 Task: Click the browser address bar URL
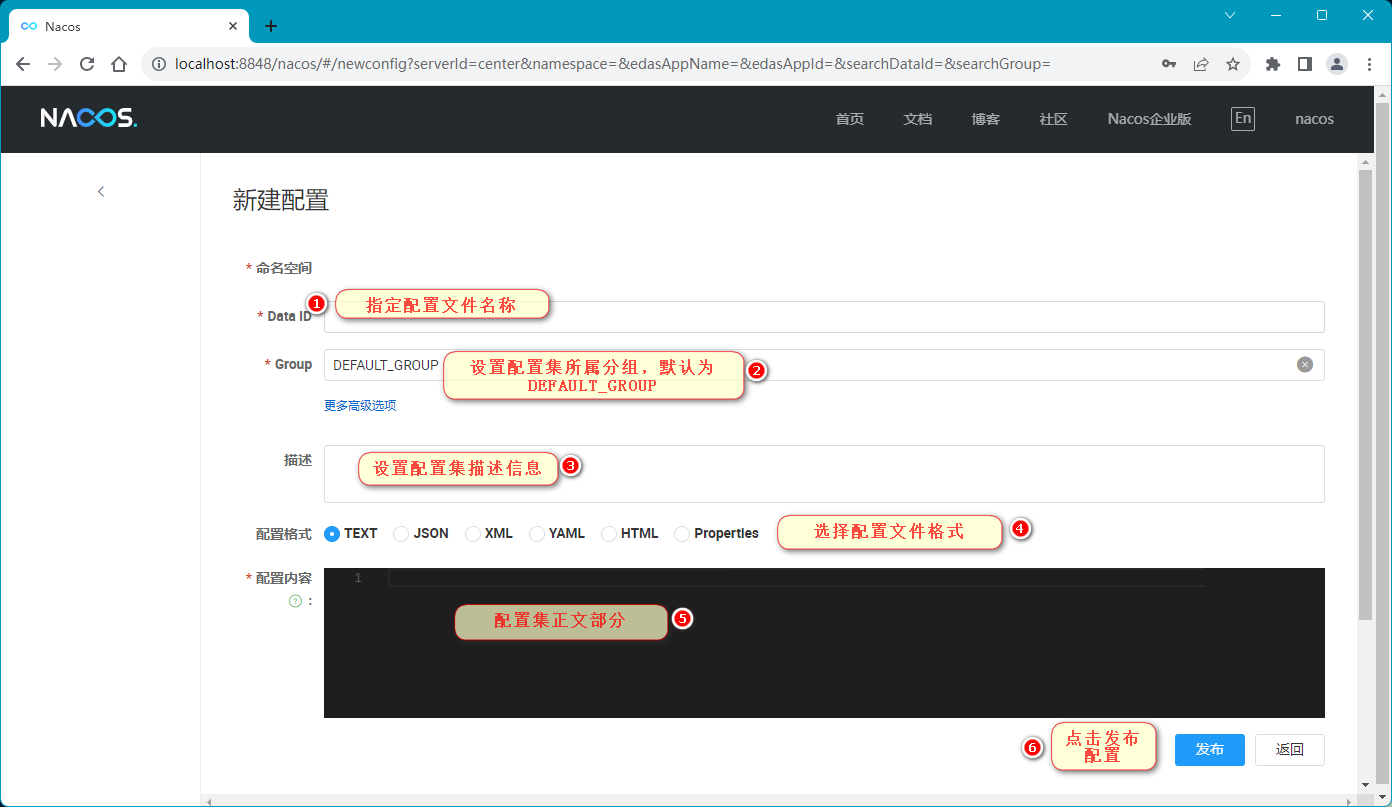coord(612,64)
